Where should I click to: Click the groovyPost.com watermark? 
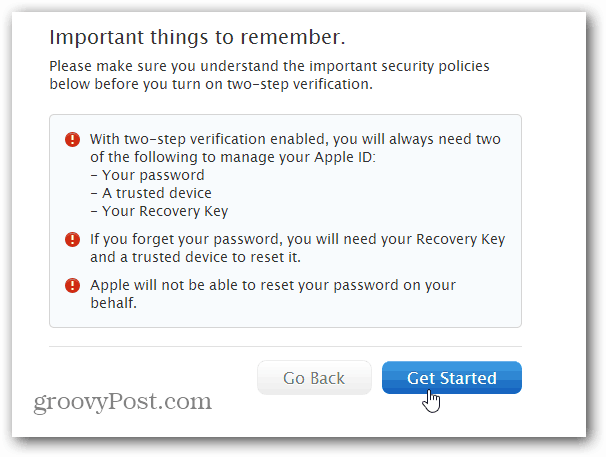123,402
